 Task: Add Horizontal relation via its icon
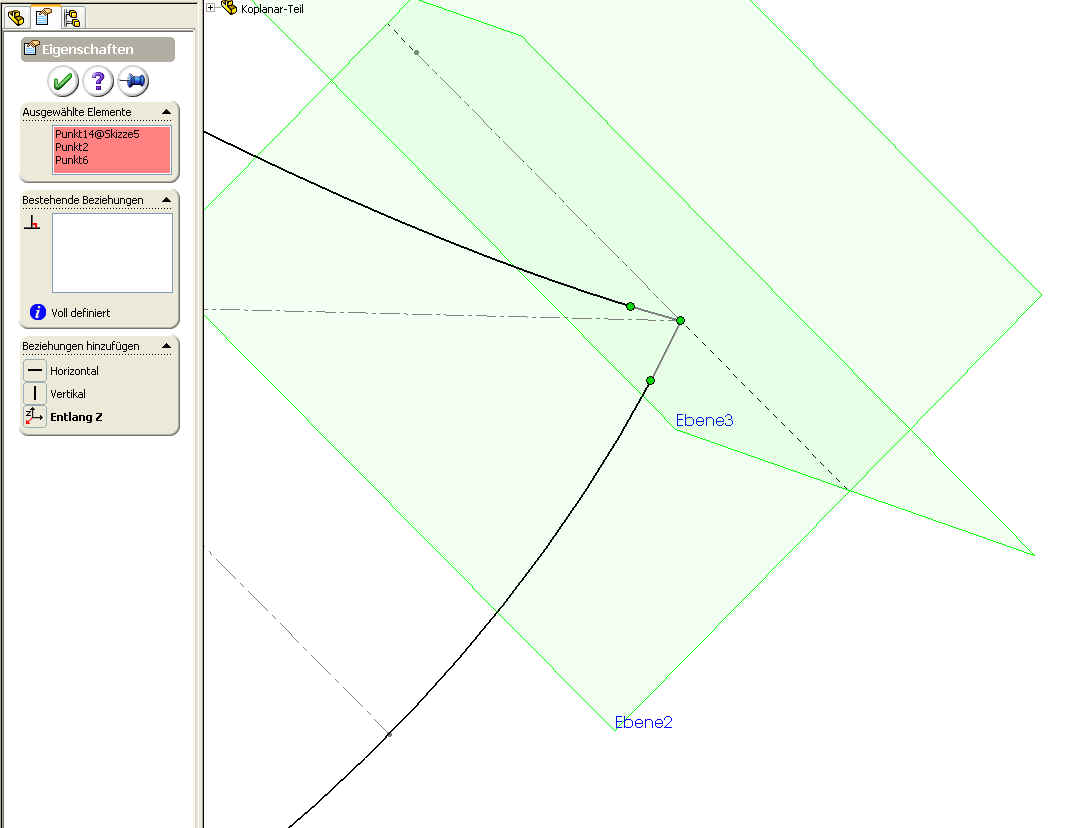pos(35,370)
